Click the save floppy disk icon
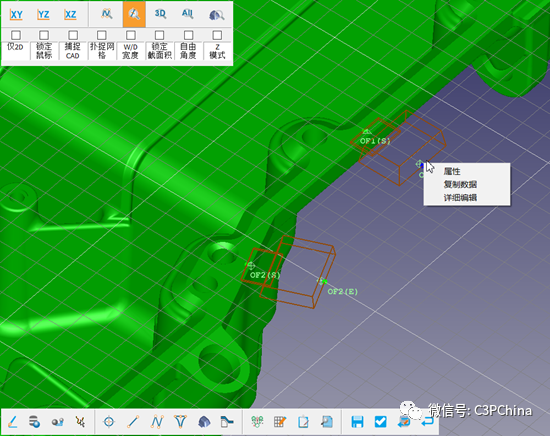Image resolution: width=550 pixels, height=436 pixels. coord(357,421)
